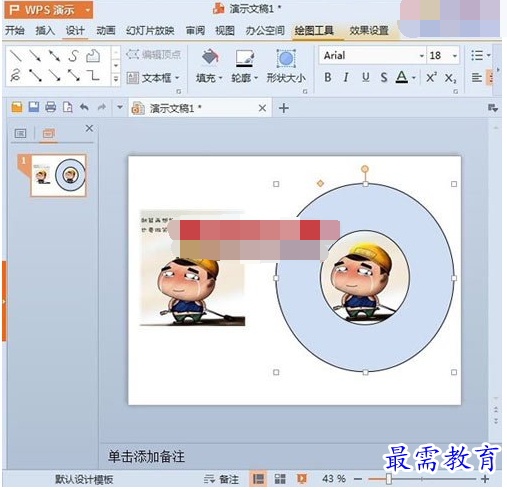Open the 审阅 ribbon tab
Viewport: 507px width, 490px height.
point(195,31)
